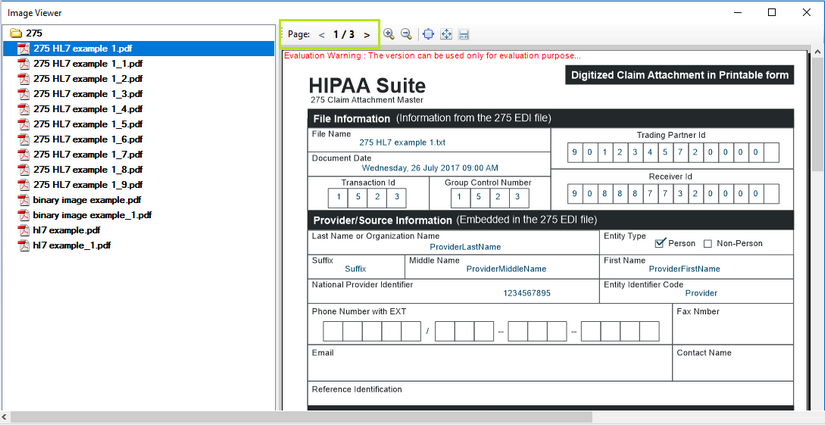Viewport: 825px width, 425px height.
Task: Select hl7 example_1.pdf in list
Action: click(x=71, y=245)
